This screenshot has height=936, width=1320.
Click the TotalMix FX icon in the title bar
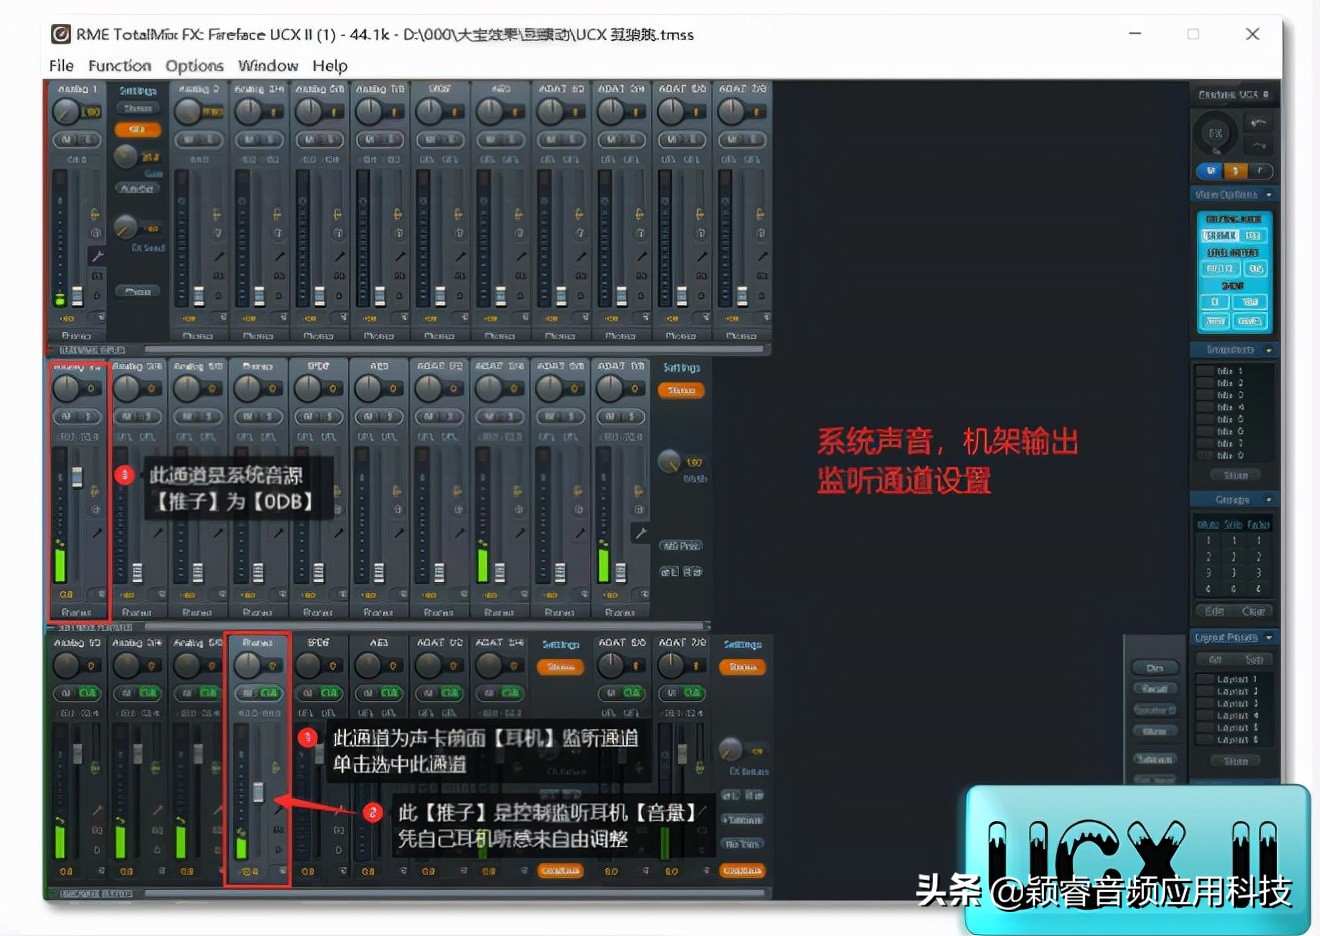tap(61, 34)
